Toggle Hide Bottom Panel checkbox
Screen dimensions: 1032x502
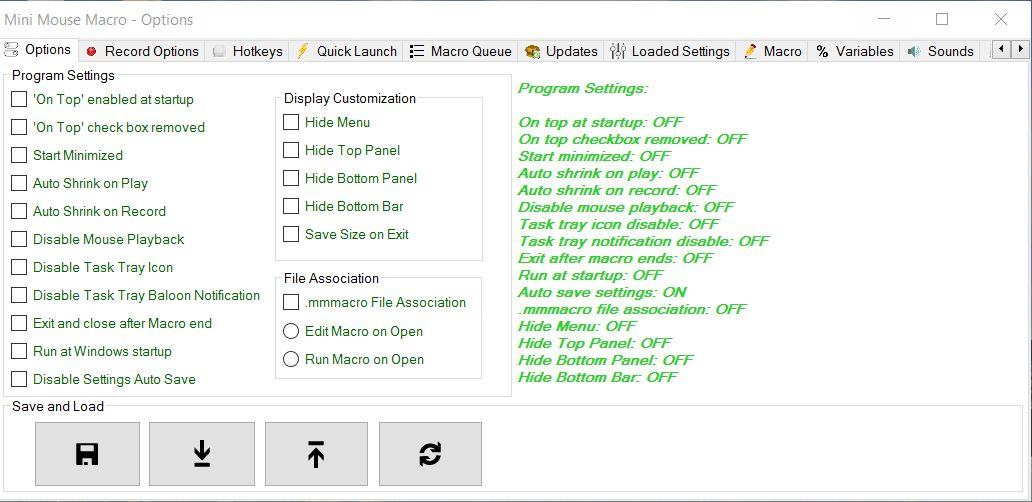click(291, 178)
